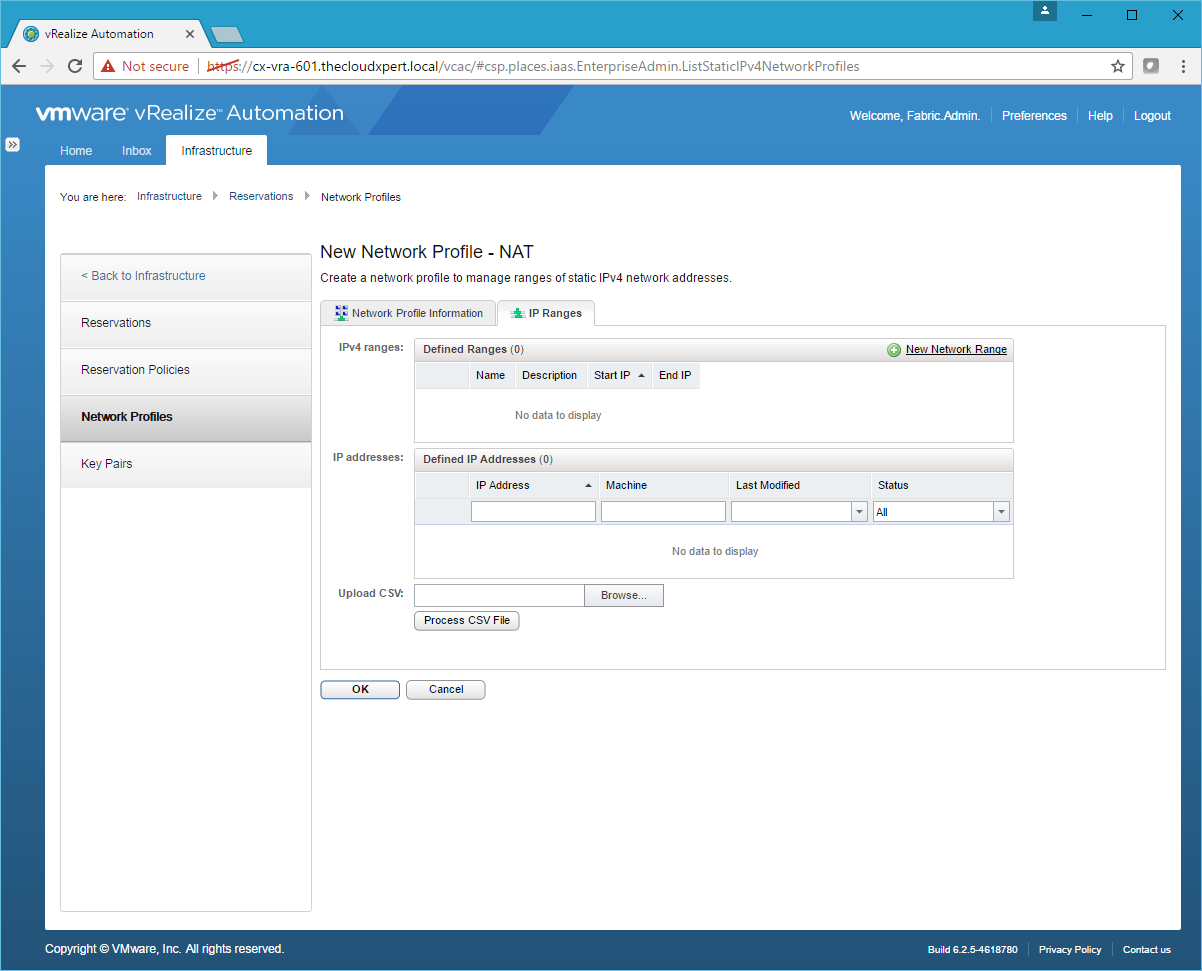Click the Logout link
Viewport: 1202px width, 971px height.
tap(1152, 116)
